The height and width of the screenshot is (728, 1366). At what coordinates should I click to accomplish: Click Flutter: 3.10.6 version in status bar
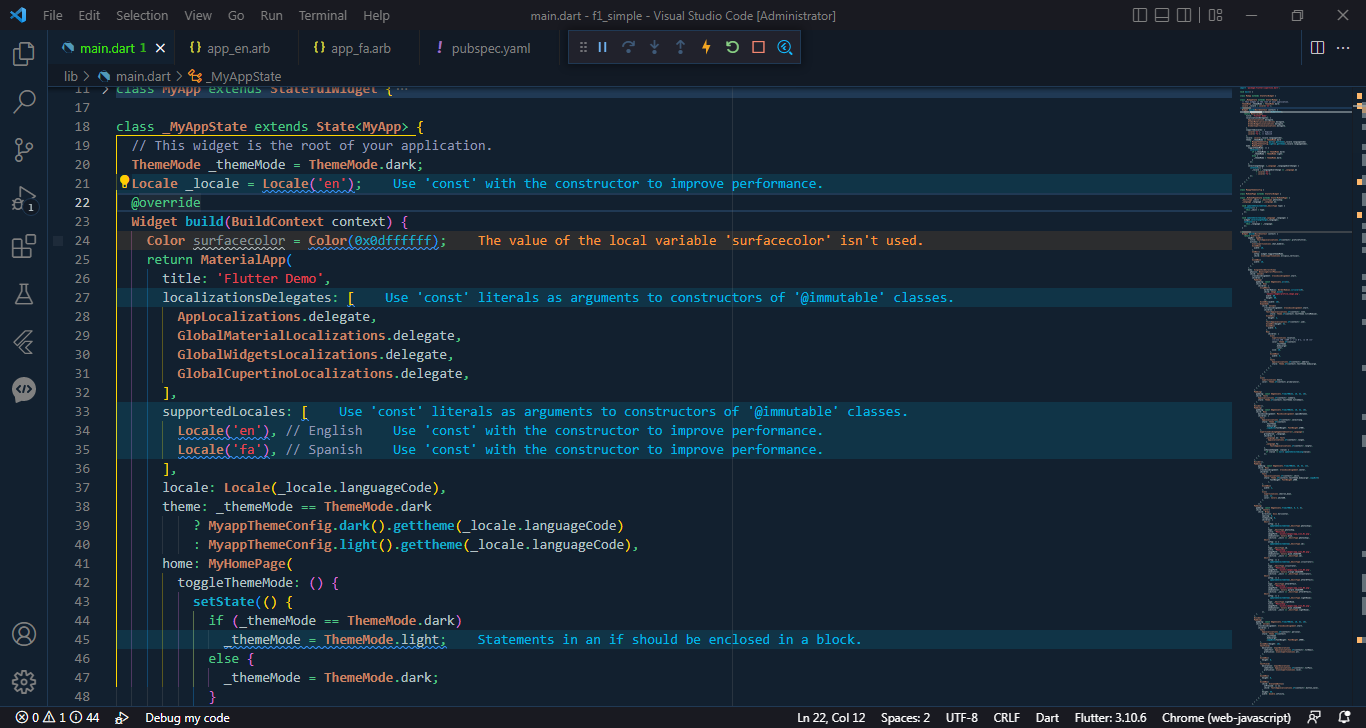click(x=1110, y=717)
